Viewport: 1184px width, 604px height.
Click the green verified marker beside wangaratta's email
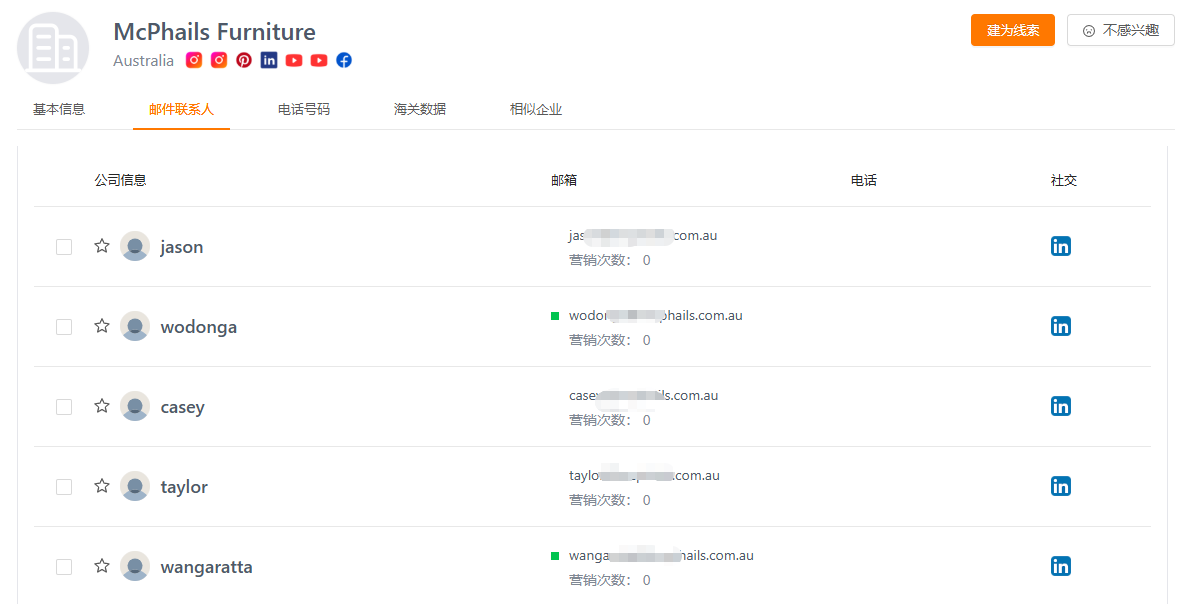click(555, 556)
